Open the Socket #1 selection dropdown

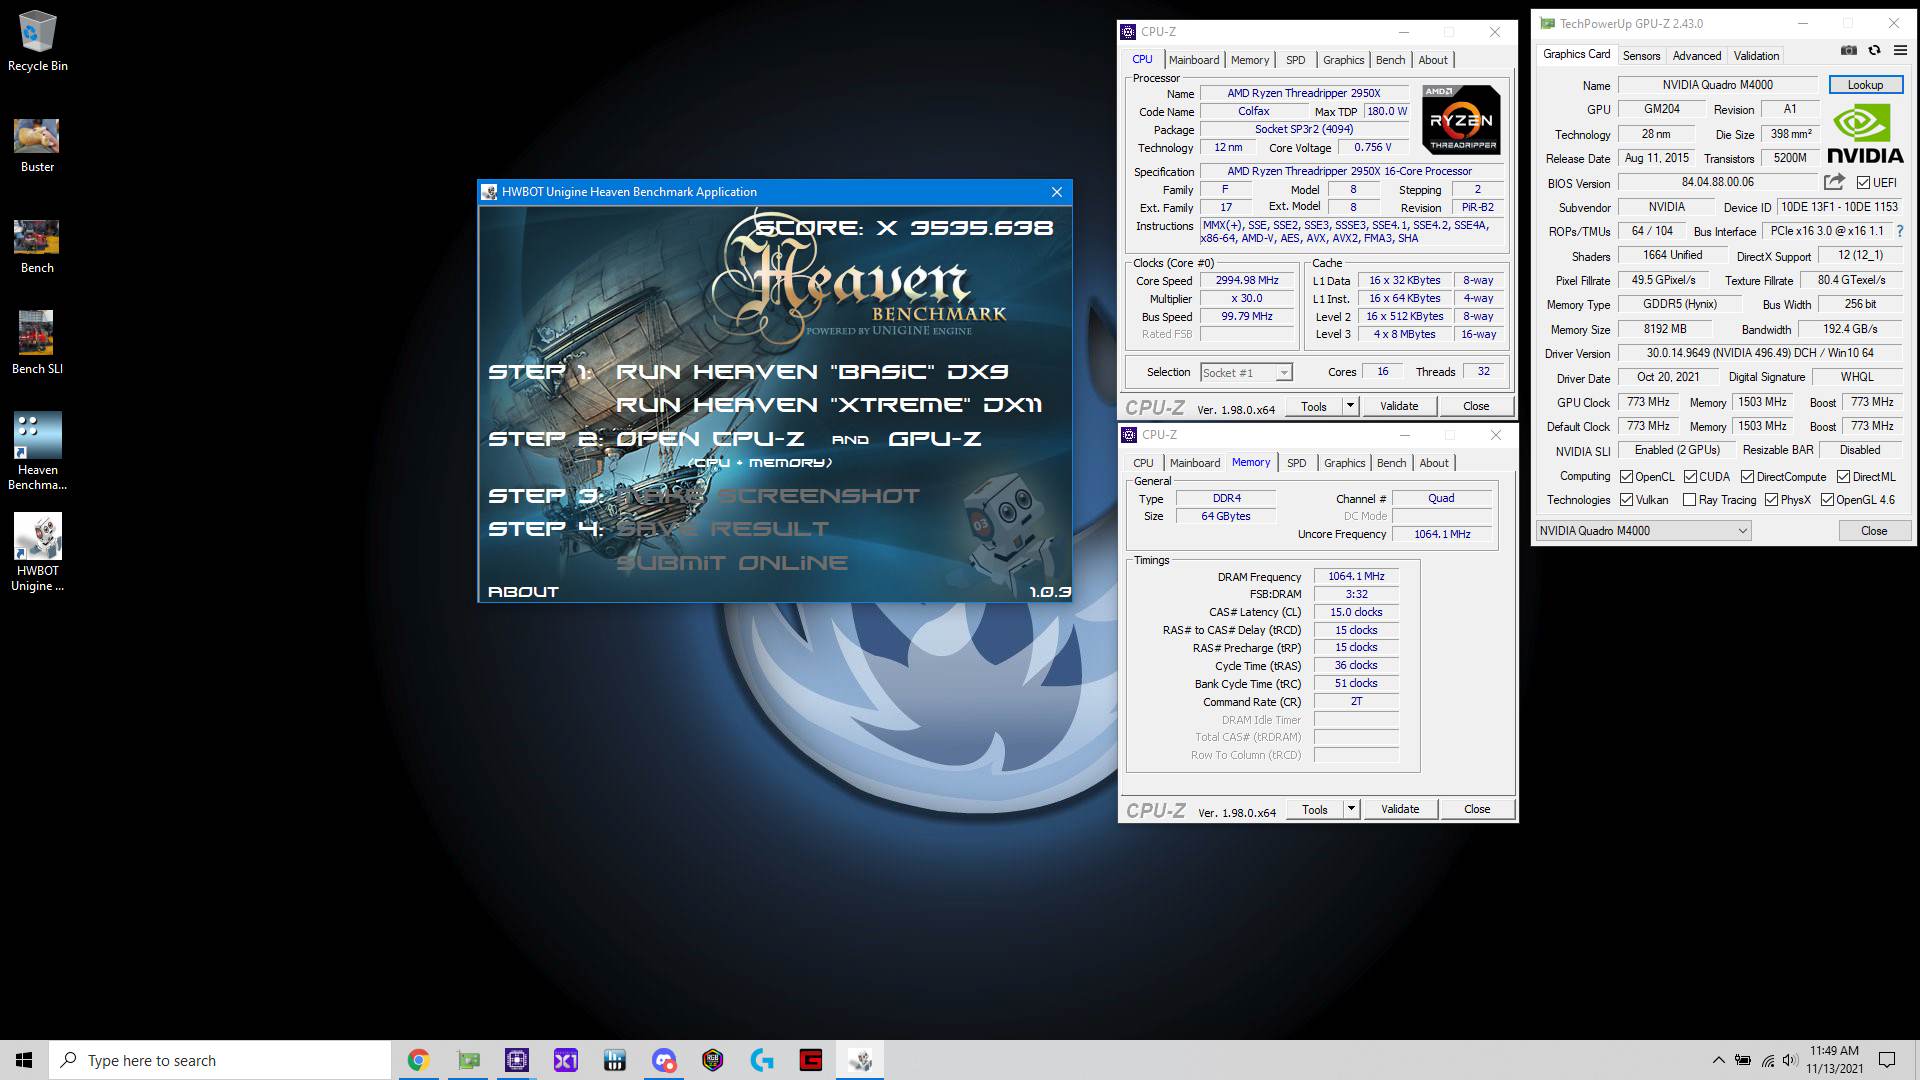click(x=1246, y=372)
